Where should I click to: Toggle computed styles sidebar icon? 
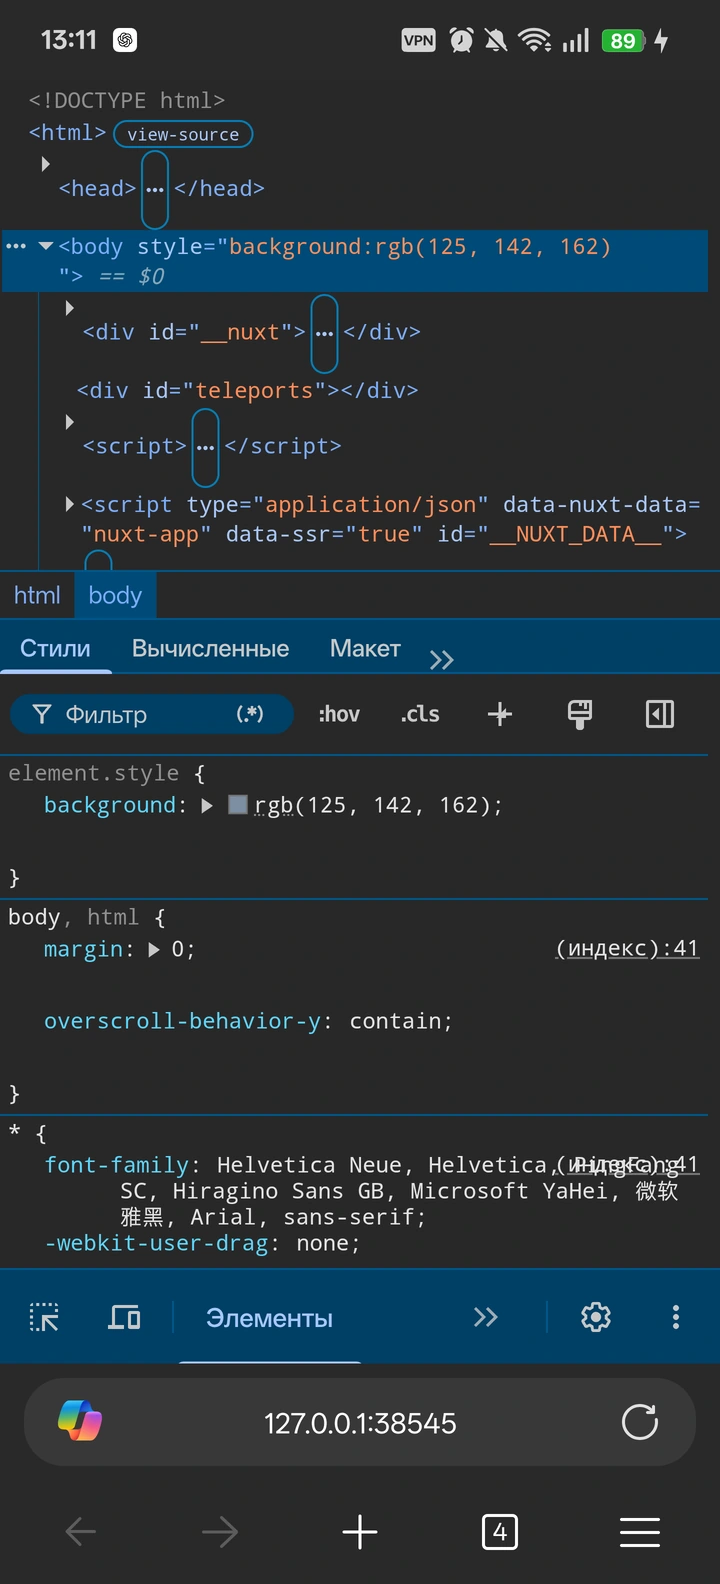[660, 714]
